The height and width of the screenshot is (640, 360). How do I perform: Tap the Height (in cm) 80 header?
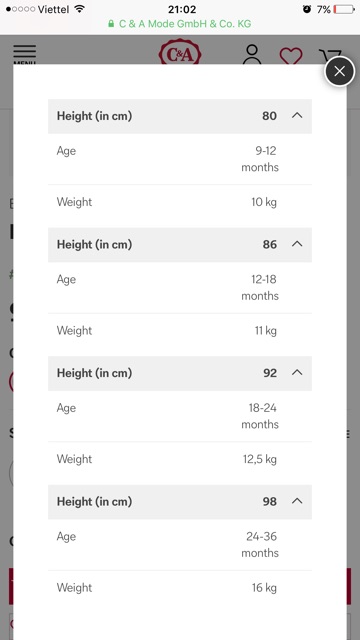pyautogui.click(x=180, y=116)
